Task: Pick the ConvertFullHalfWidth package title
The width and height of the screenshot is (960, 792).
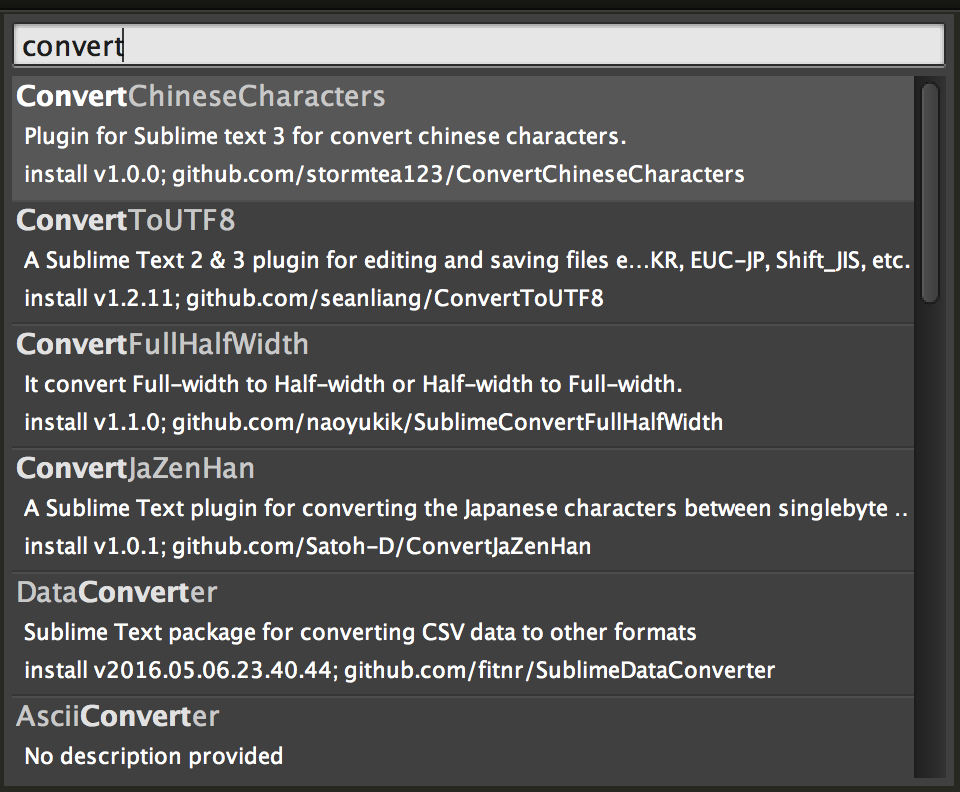Action: (163, 344)
